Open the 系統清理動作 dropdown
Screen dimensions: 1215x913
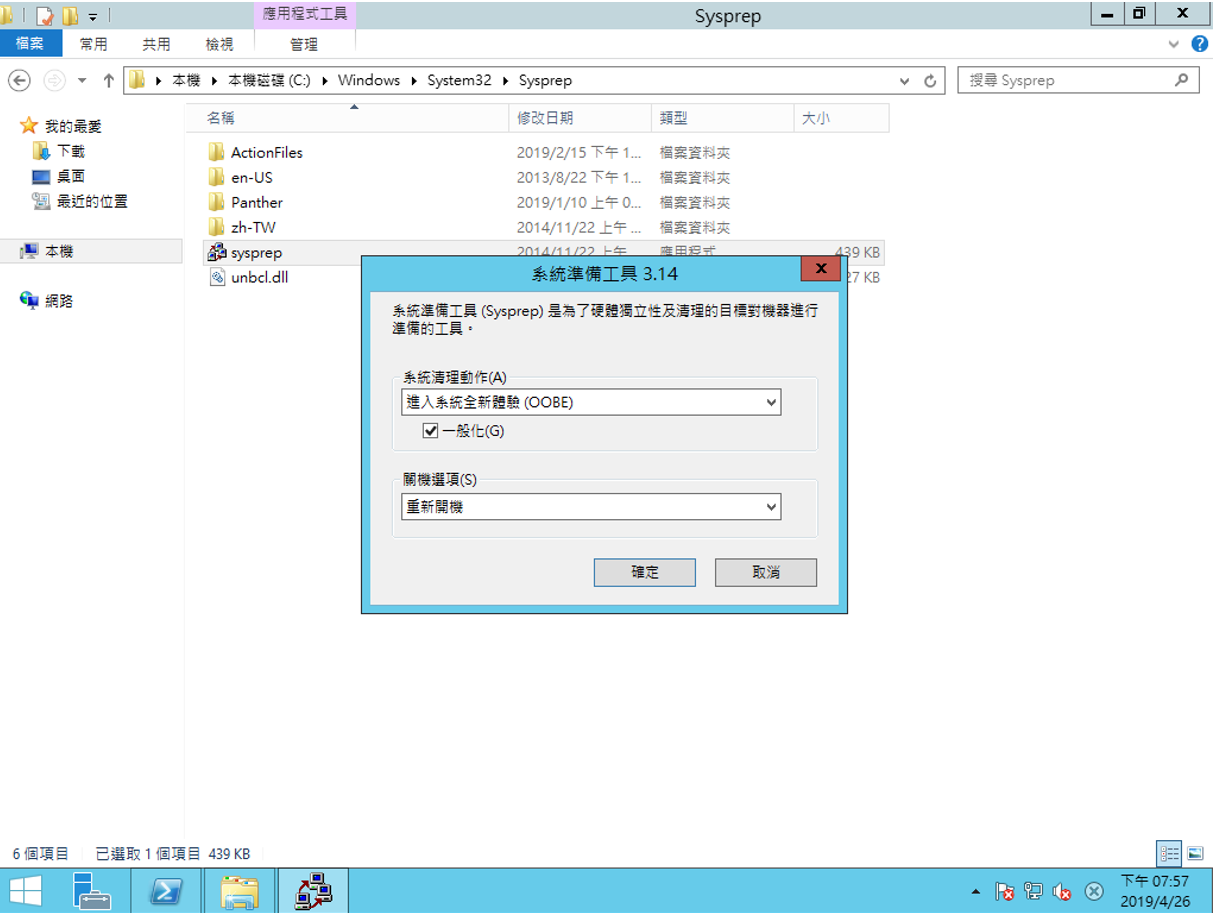coord(771,402)
